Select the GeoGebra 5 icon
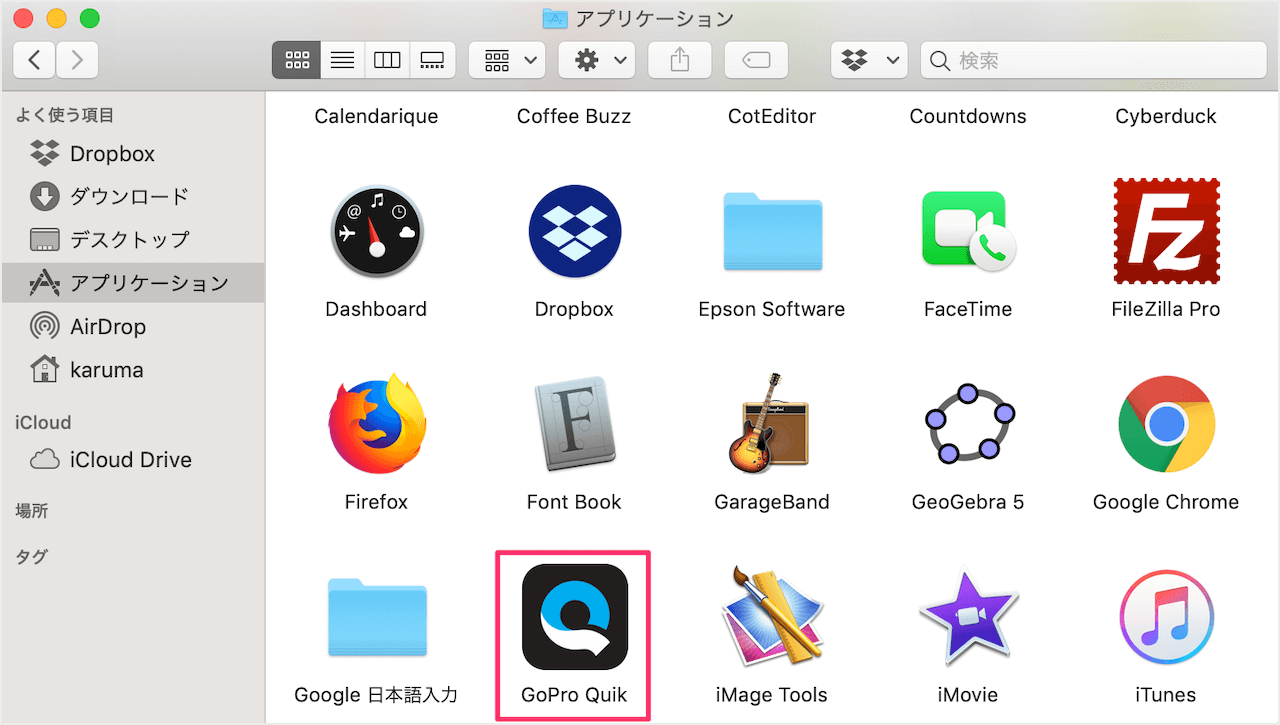 point(968,422)
